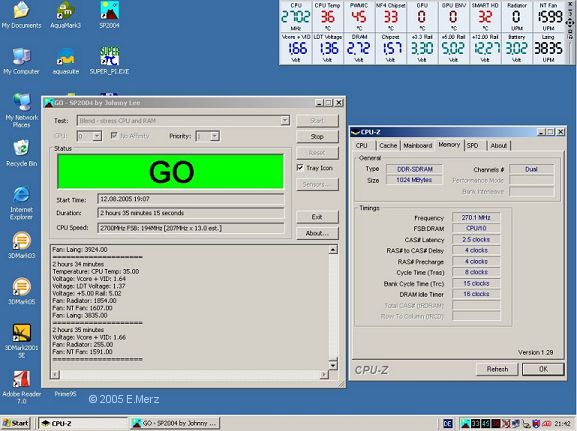Click the Start button in SP2004

click(317, 120)
